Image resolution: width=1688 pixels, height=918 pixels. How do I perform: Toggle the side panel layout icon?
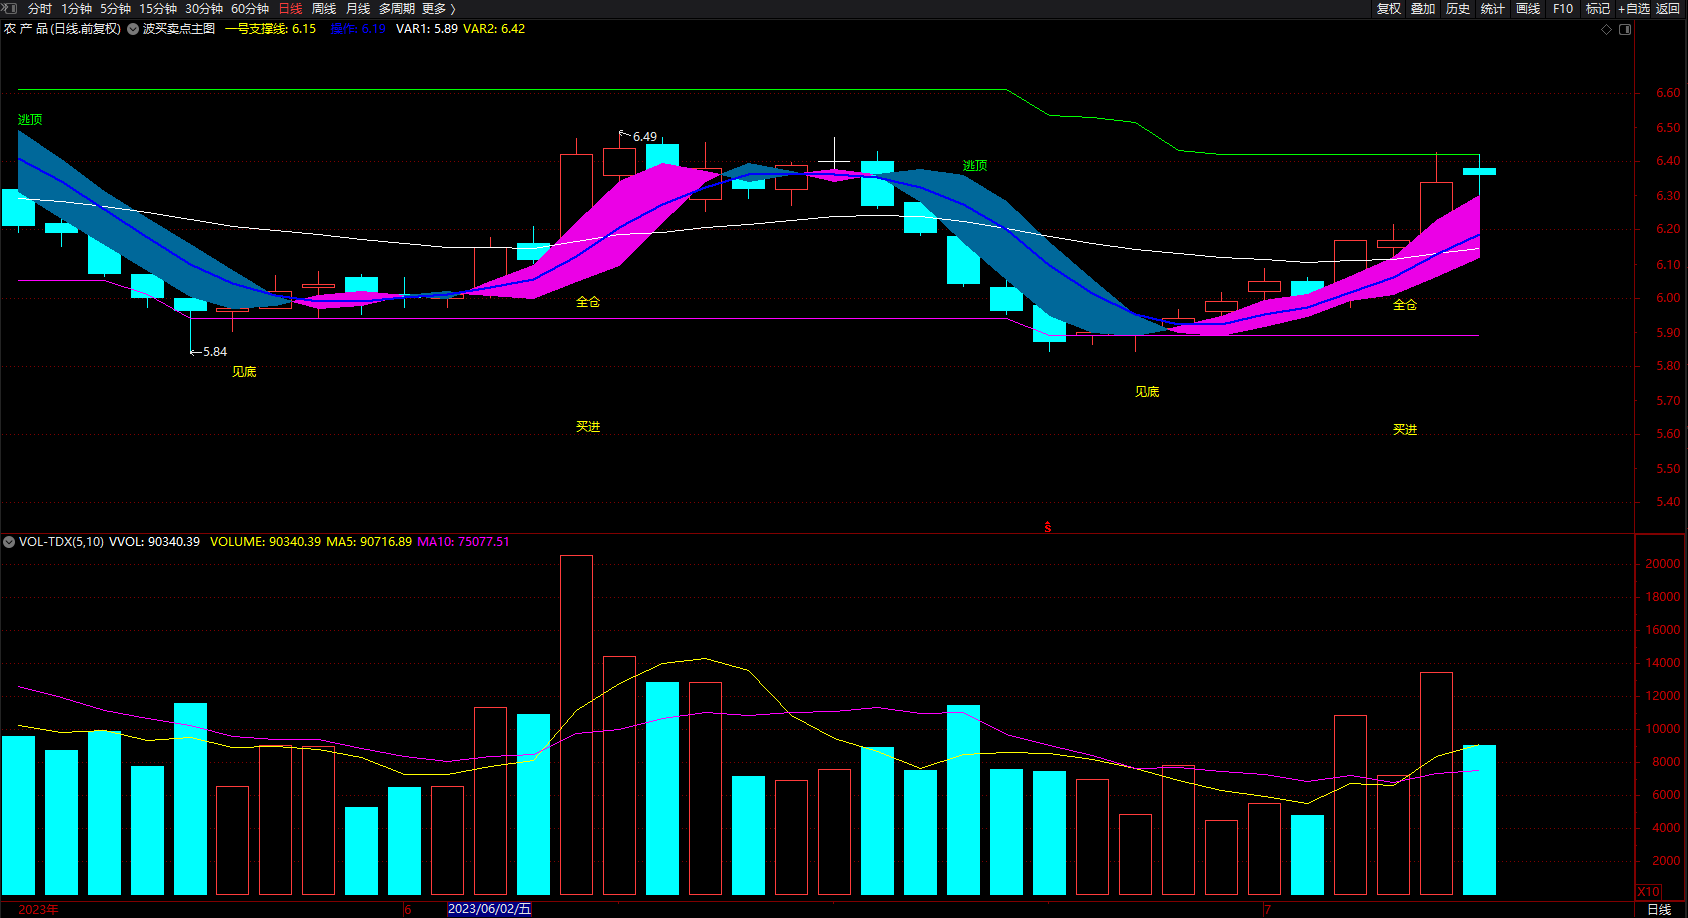coord(1625,29)
